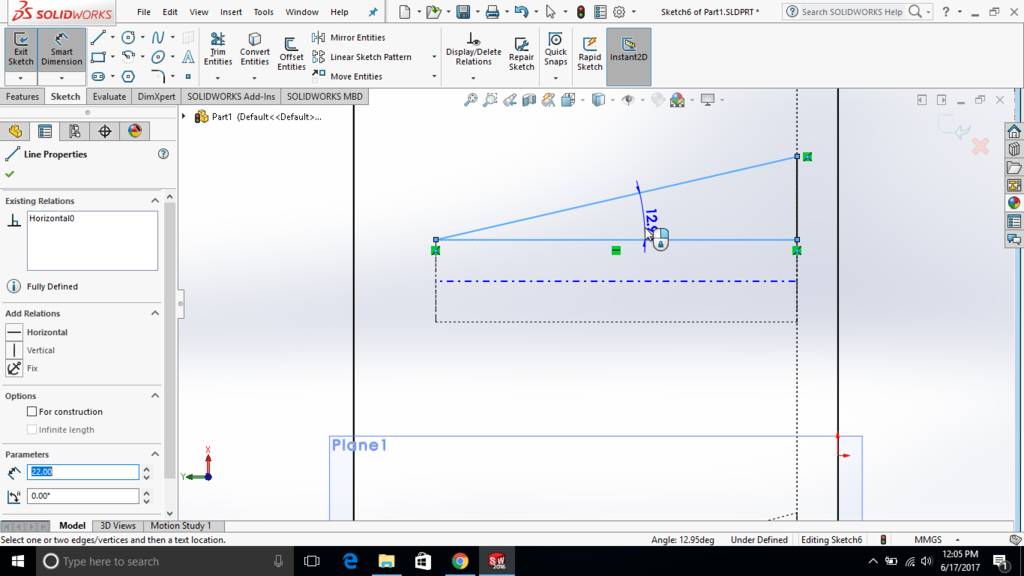
Task: Click the Undo icon
Action: [521, 12]
